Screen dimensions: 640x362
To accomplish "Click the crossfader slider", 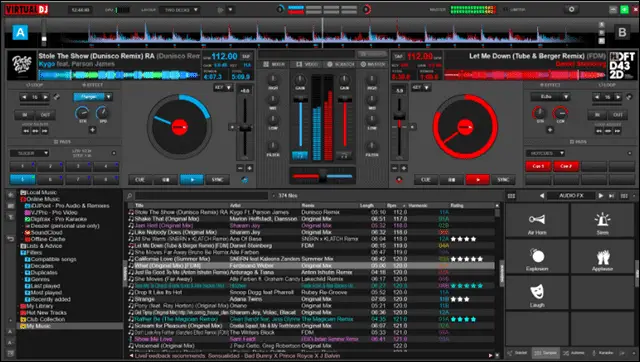I will point(322,176).
